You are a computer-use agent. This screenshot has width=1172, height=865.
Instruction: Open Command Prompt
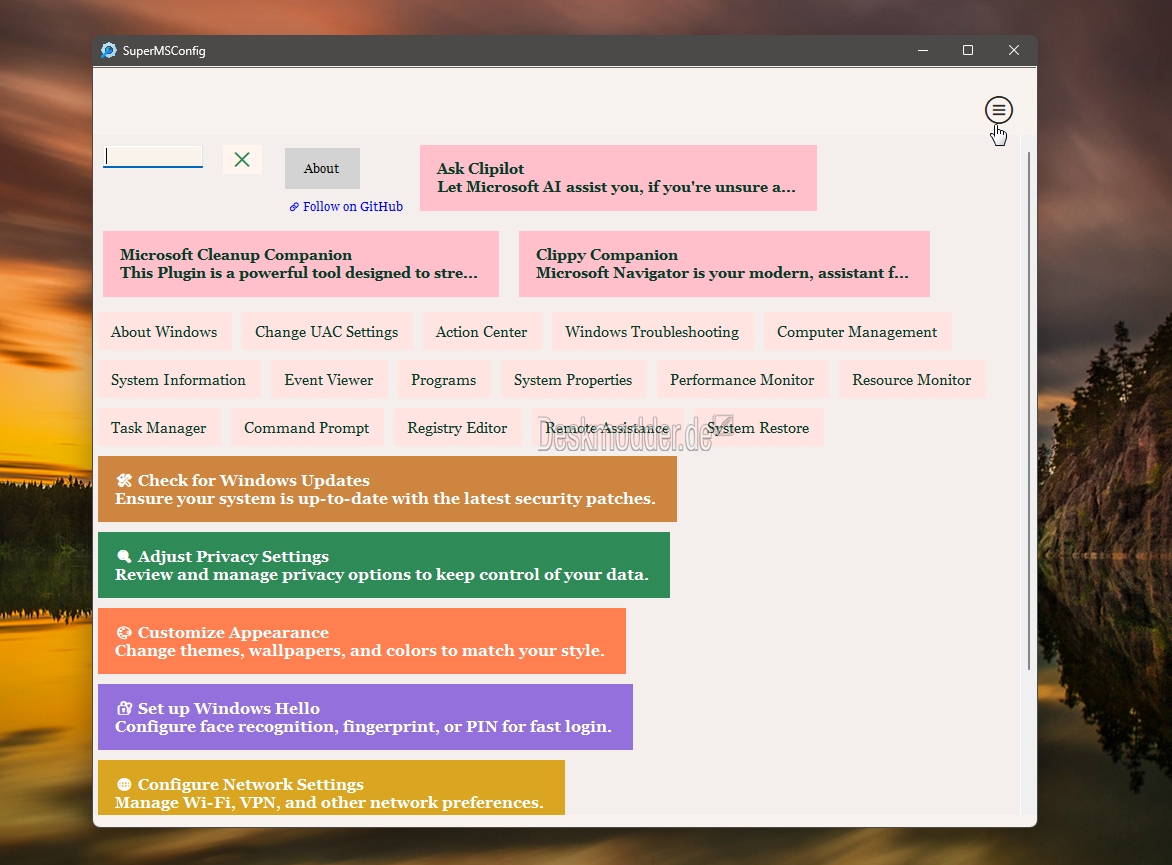(x=306, y=428)
